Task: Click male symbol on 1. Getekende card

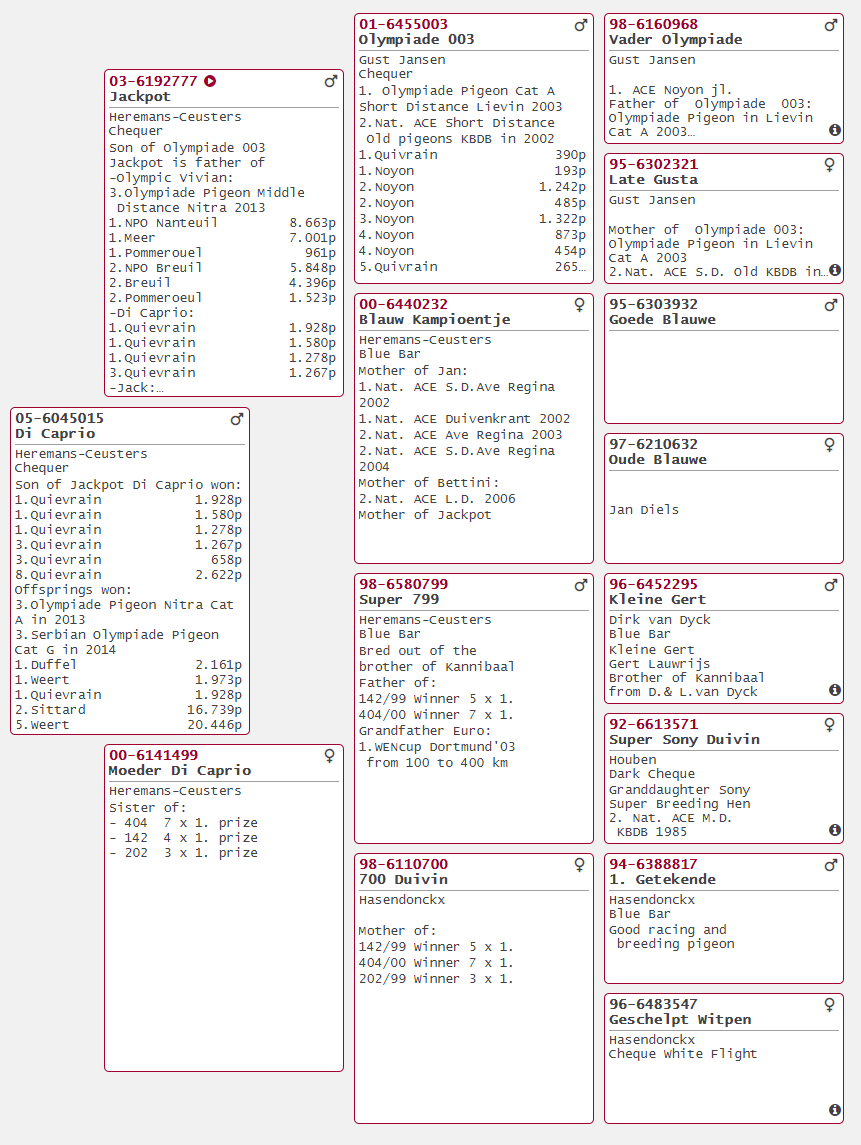Action: pos(830,865)
